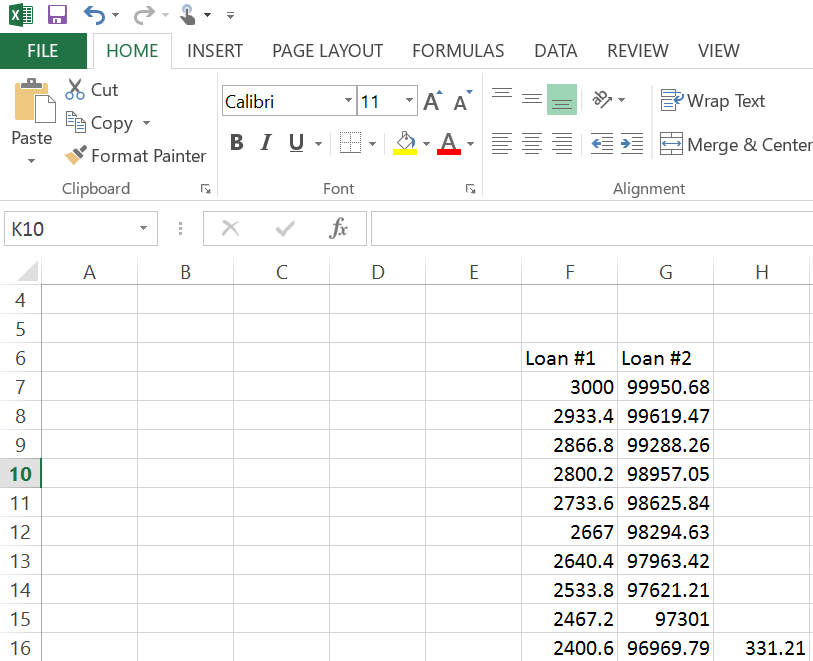This screenshot has width=813, height=661.
Task: Open the FILE backstage menu
Action: tap(43, 51)
